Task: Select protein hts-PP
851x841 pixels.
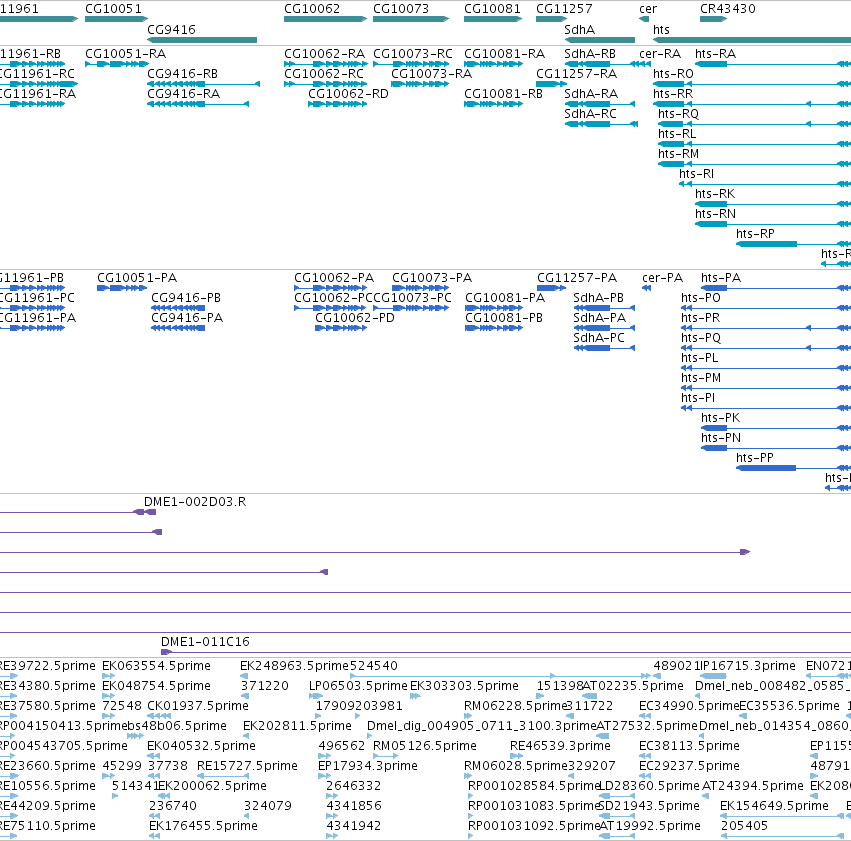Action: [x=754, y=458]
